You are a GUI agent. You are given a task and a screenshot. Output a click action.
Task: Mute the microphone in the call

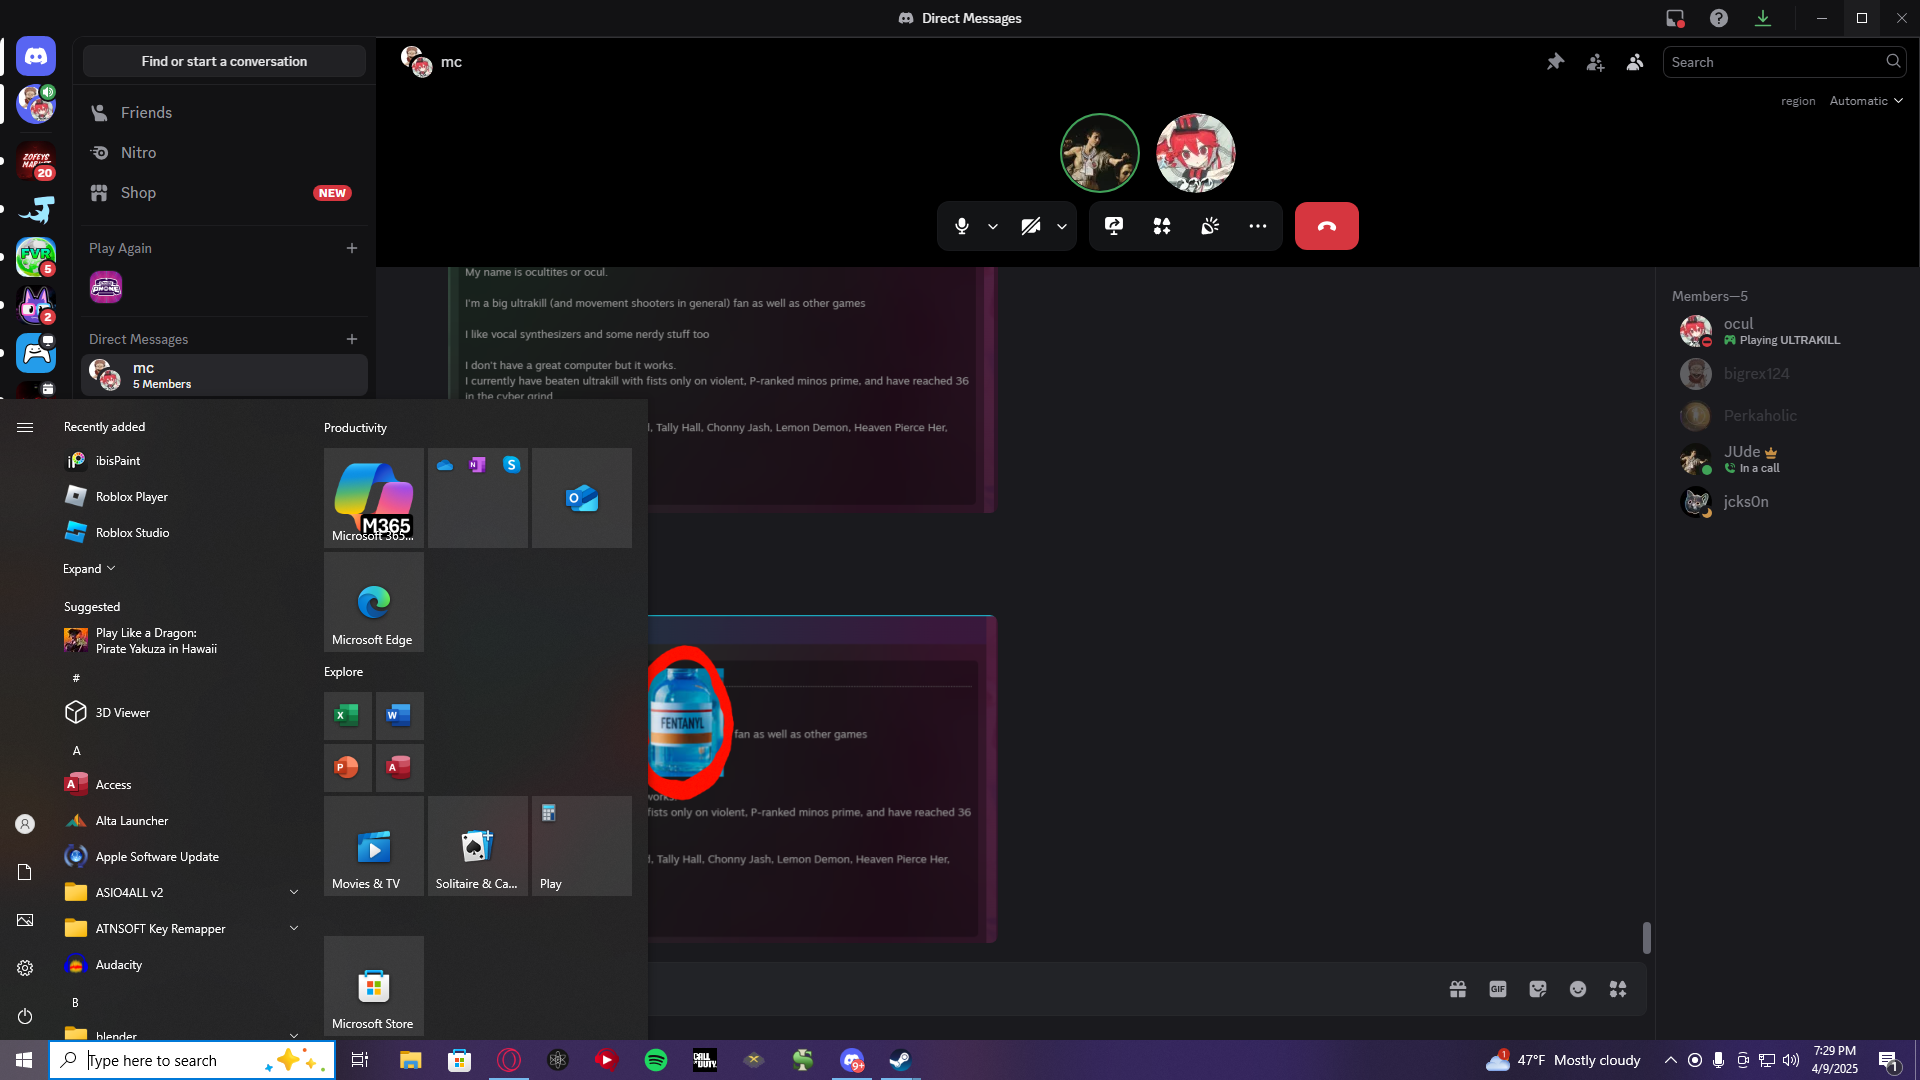(x=961, y=226)
